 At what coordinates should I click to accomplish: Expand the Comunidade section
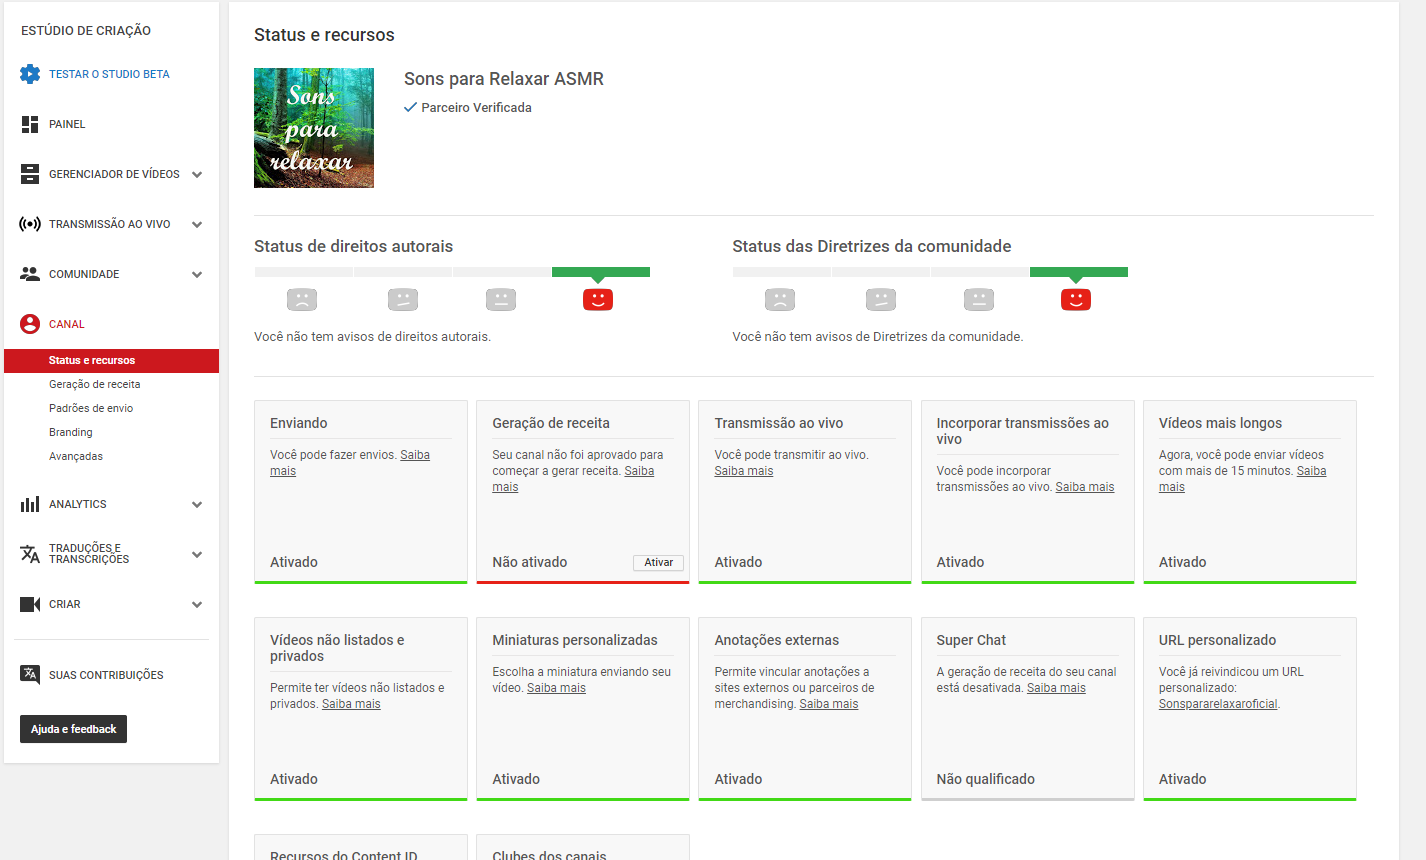click(197, 274)
